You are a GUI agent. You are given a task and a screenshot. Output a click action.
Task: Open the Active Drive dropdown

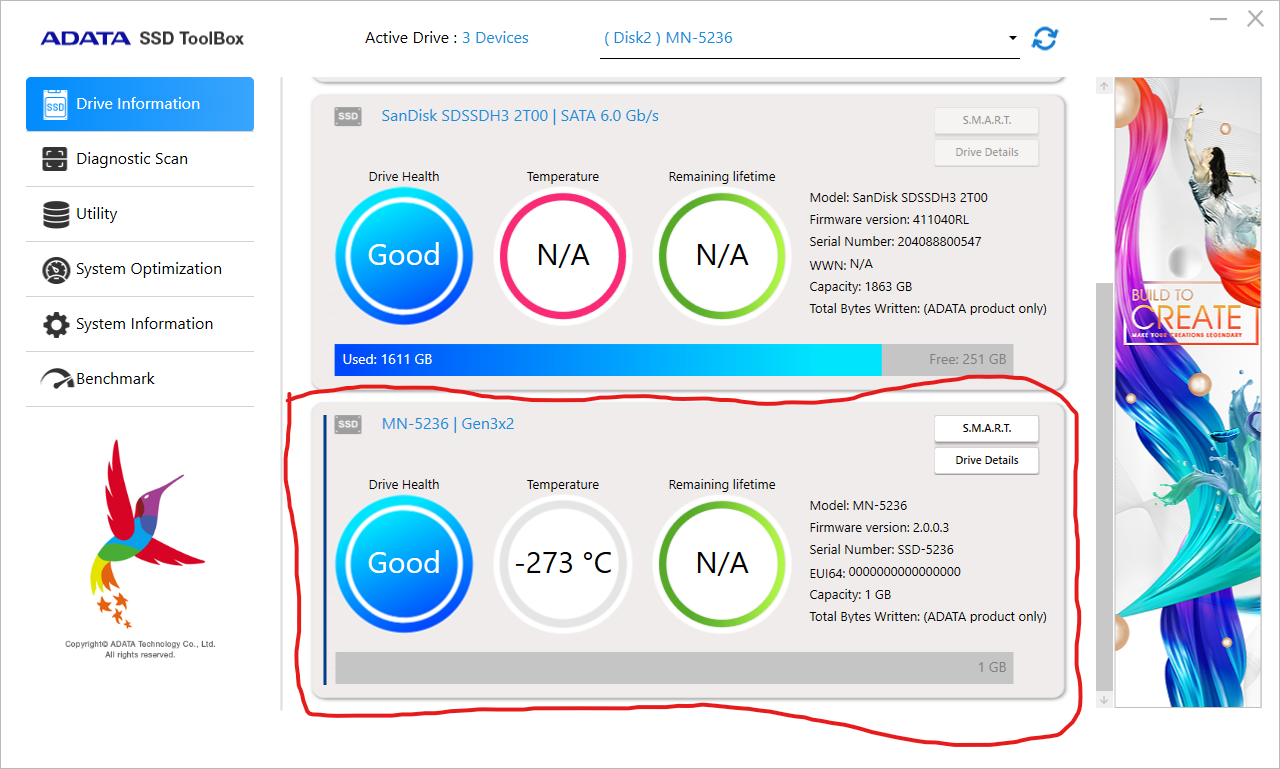(x=810, y=38)
